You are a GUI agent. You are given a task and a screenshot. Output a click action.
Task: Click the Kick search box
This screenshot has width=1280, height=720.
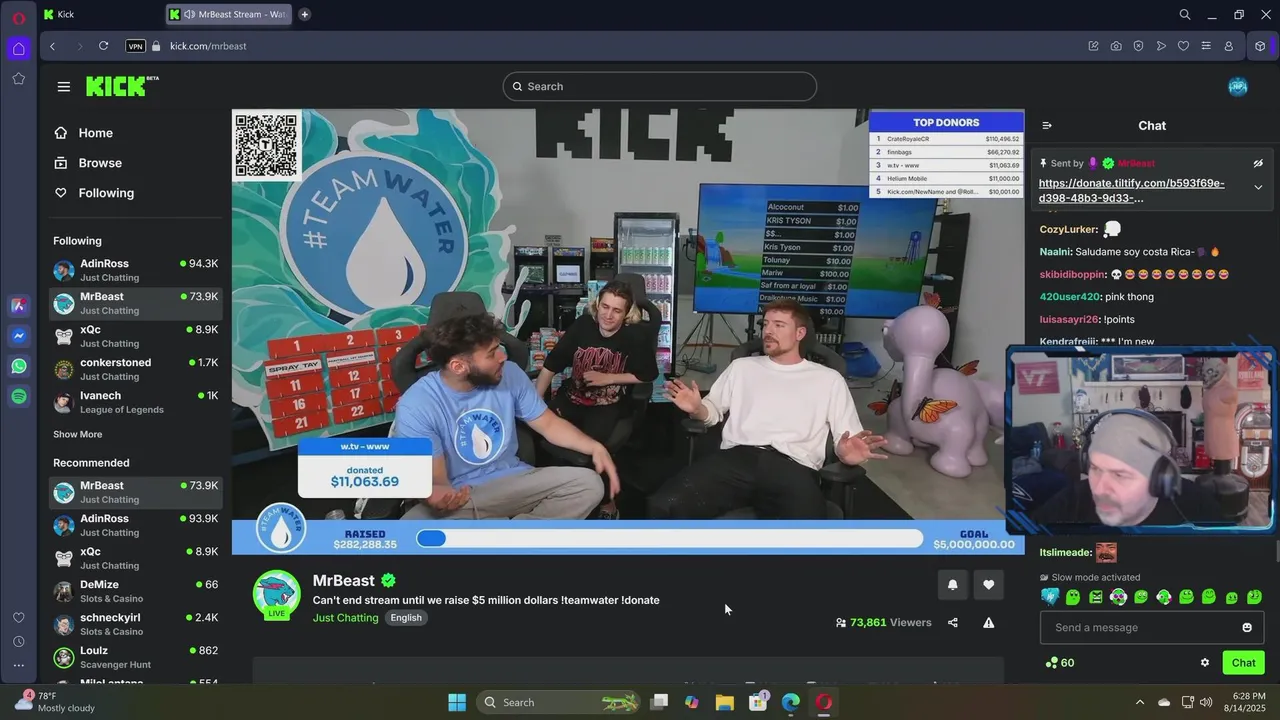659,86
